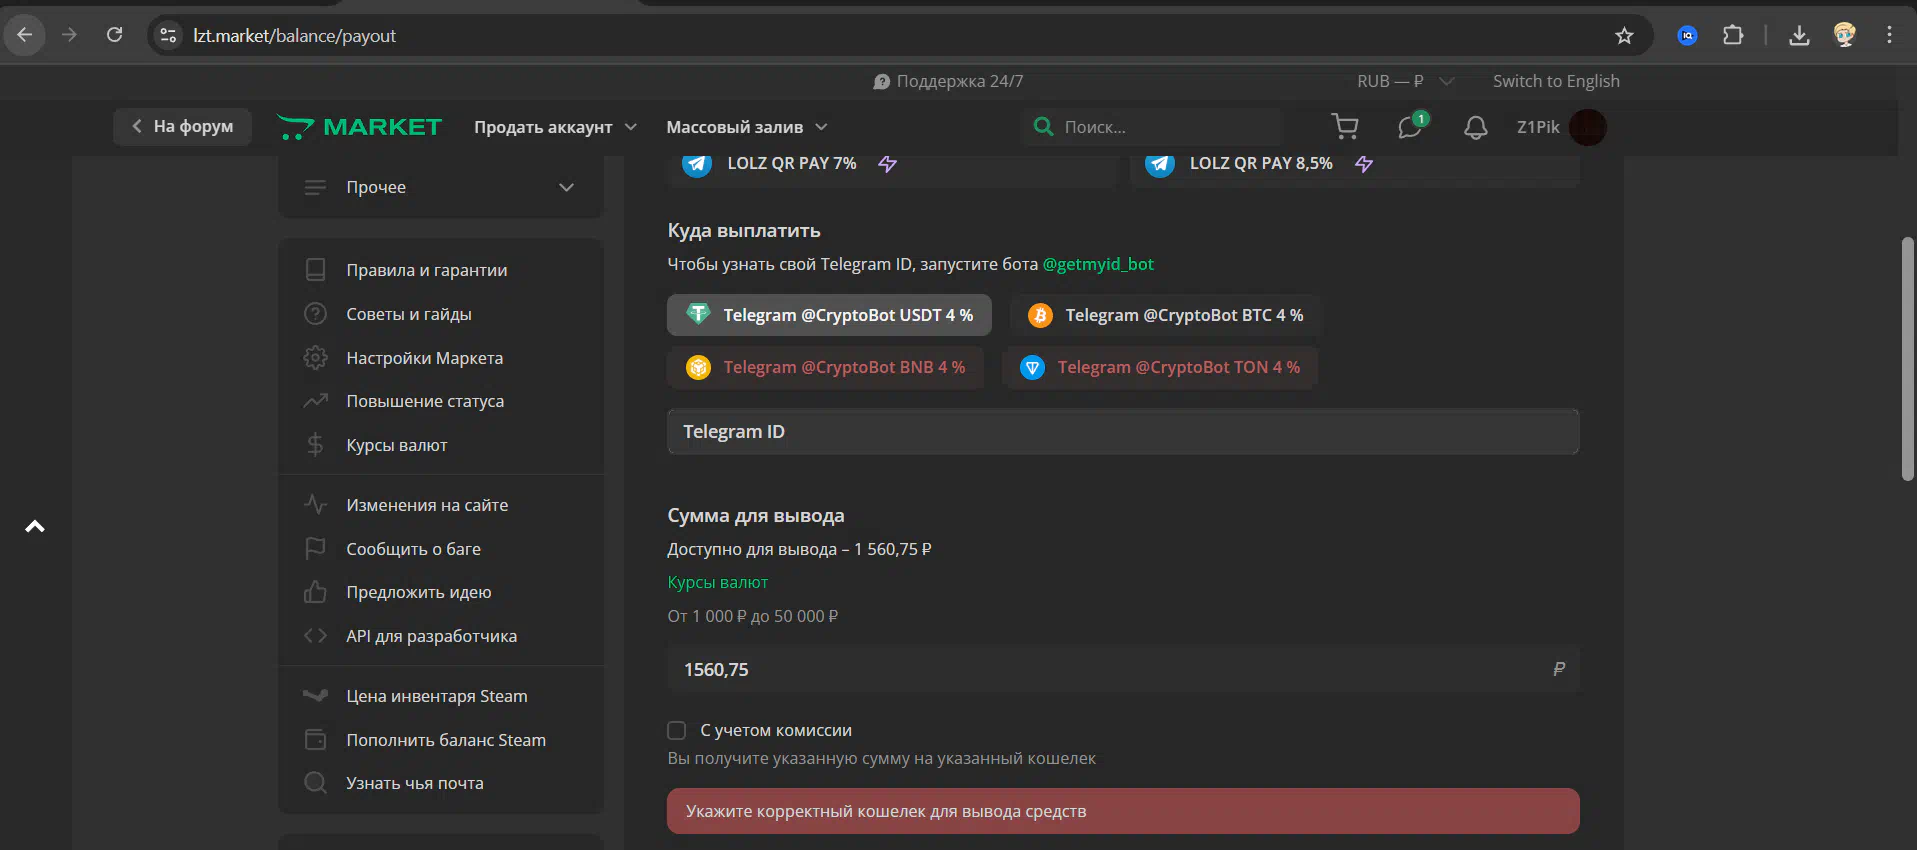Click the search magnifier icon
The width and height of the screenshot is (1917, 850).
1043,127
